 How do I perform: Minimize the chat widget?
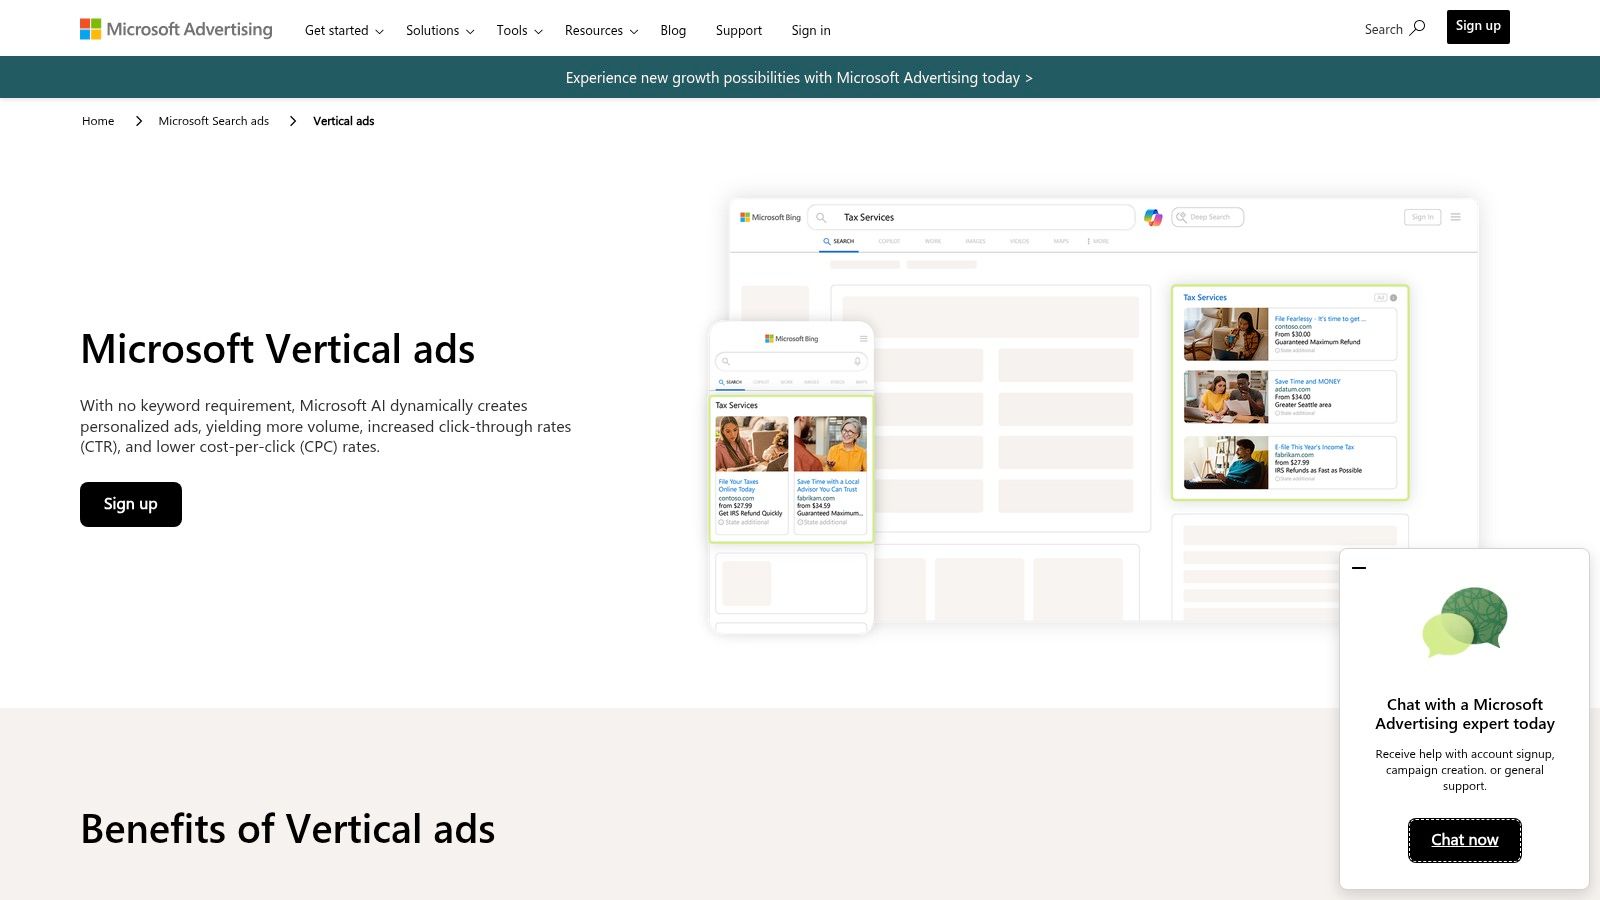pyautogui.click(x=1359, y=567)
